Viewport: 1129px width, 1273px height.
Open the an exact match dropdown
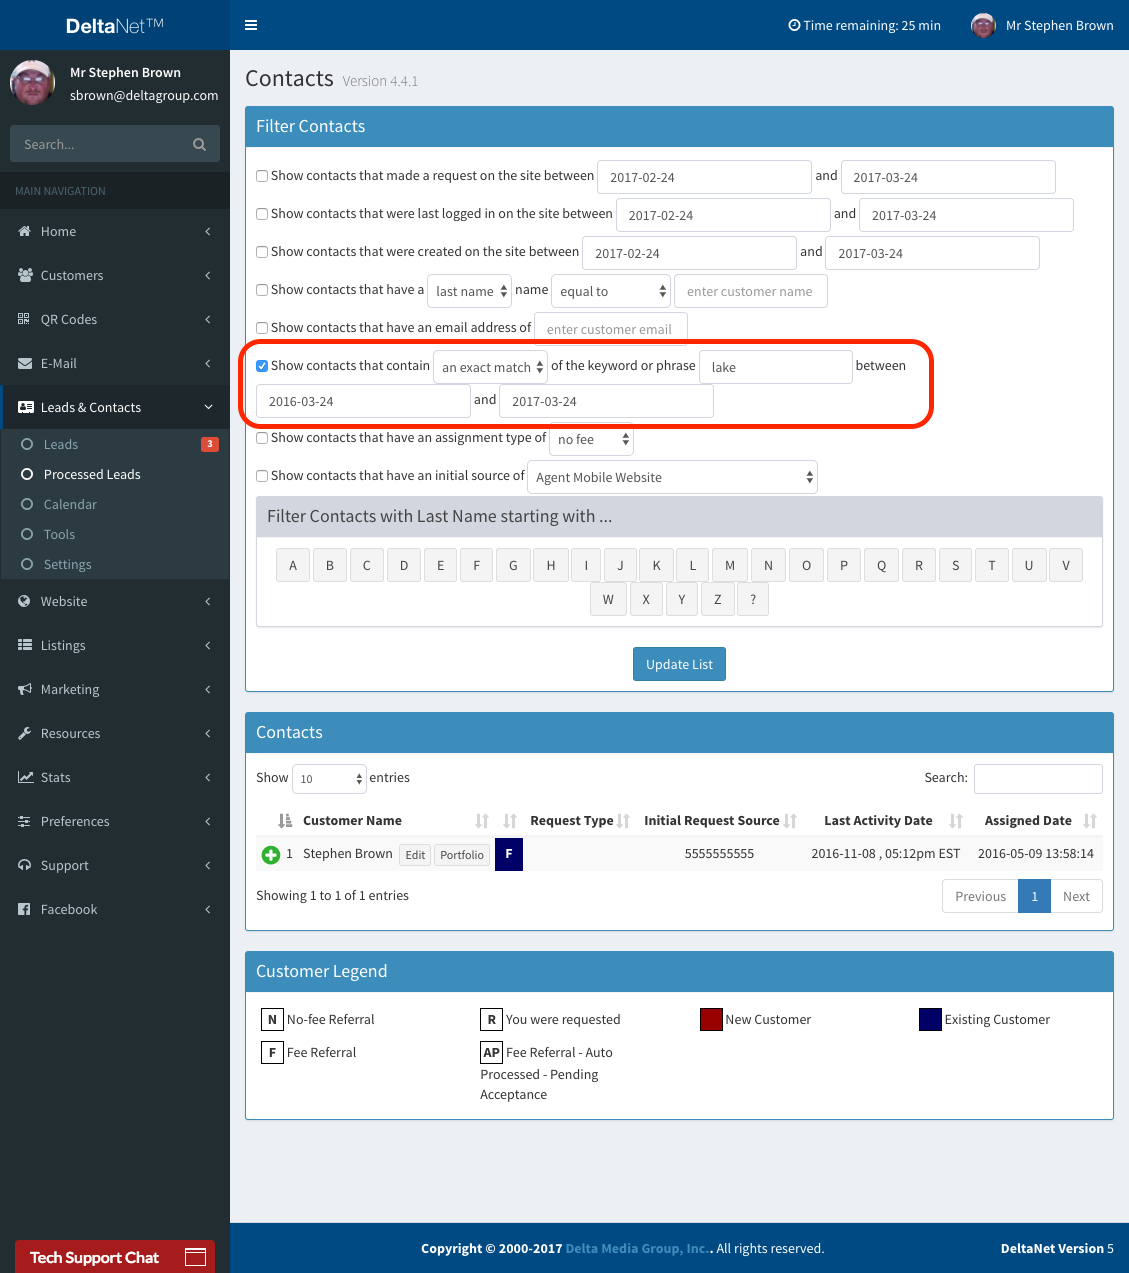point(490,367)
